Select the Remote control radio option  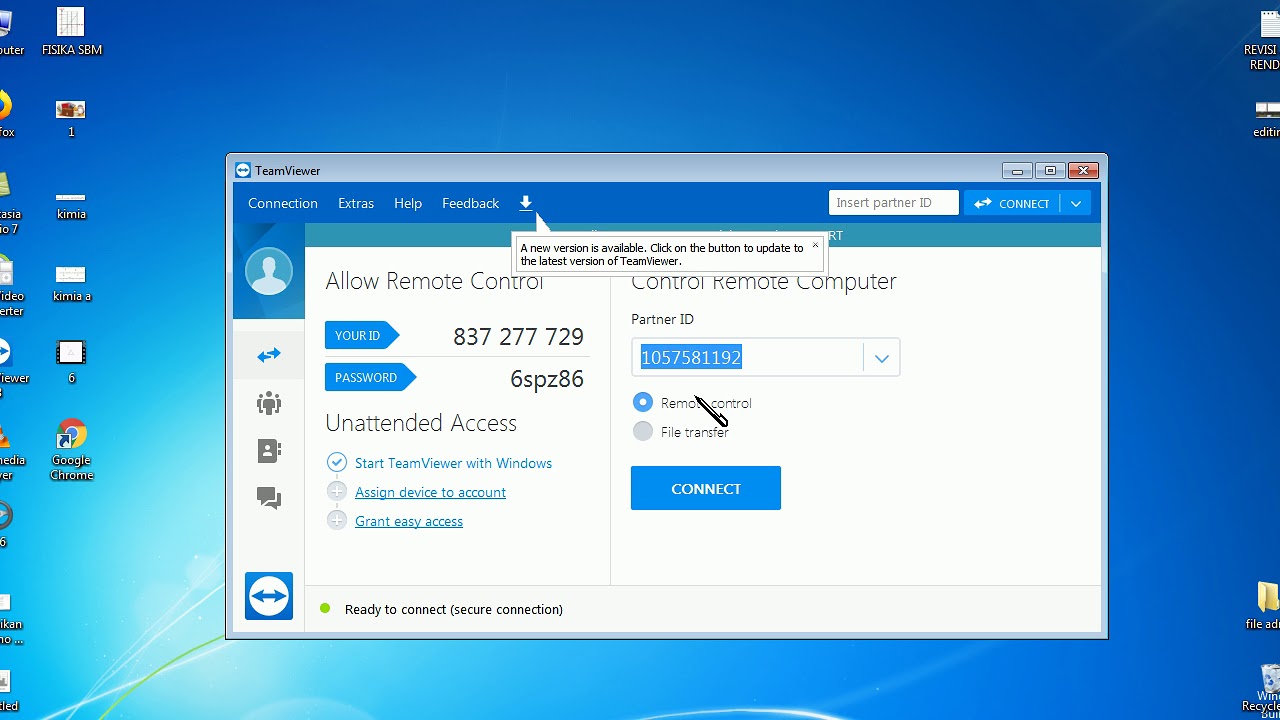(643, 402)
